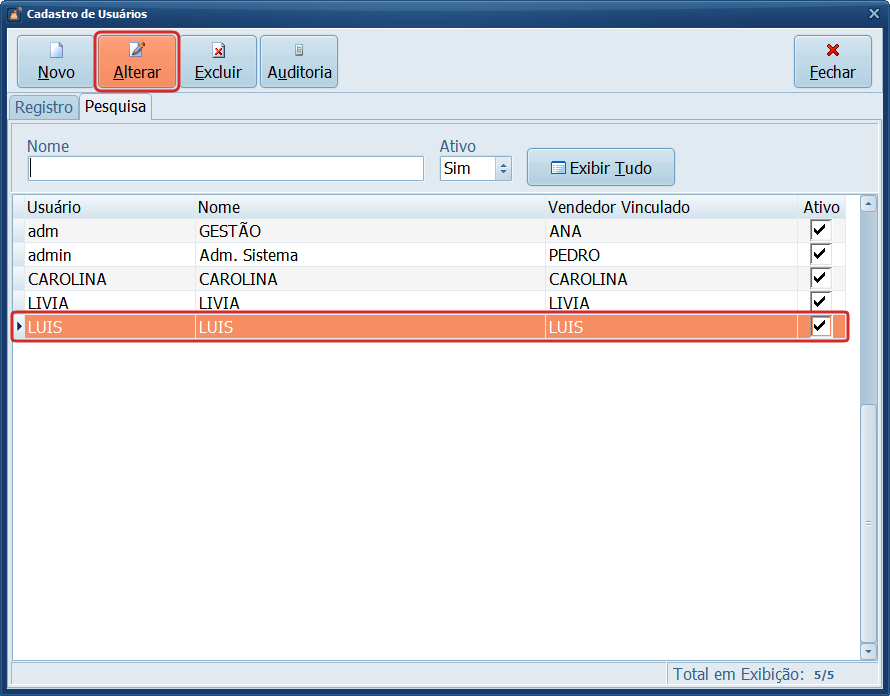
Task: Toggle the Ativo checkbox for LUIS
Action: (x=820, y=327)
